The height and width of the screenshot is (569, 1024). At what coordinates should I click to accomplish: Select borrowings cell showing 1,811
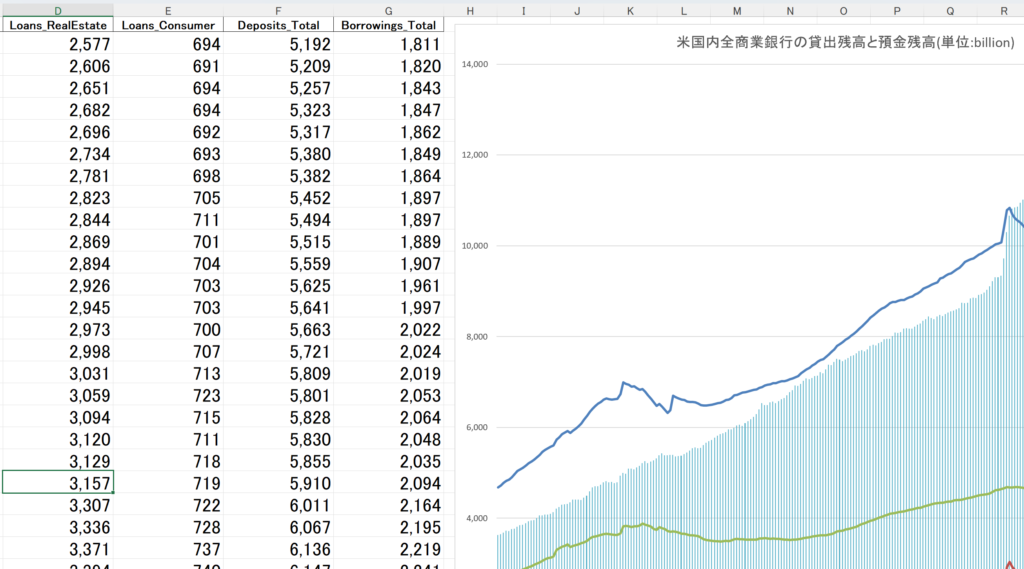387,44
